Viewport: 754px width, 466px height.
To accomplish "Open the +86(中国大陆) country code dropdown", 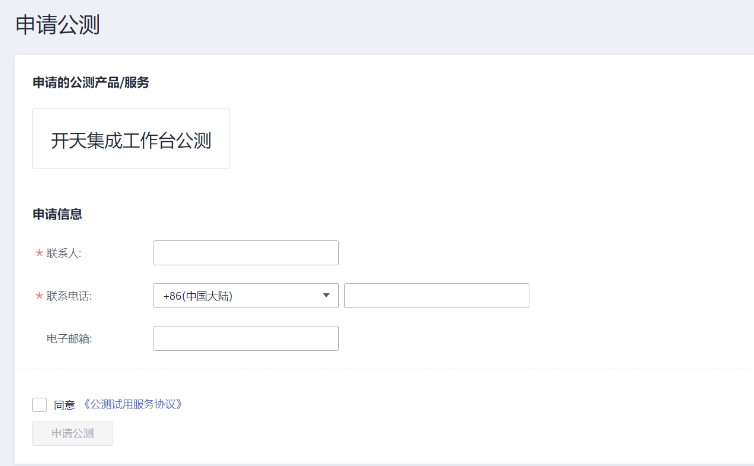I will pos(245,296).
